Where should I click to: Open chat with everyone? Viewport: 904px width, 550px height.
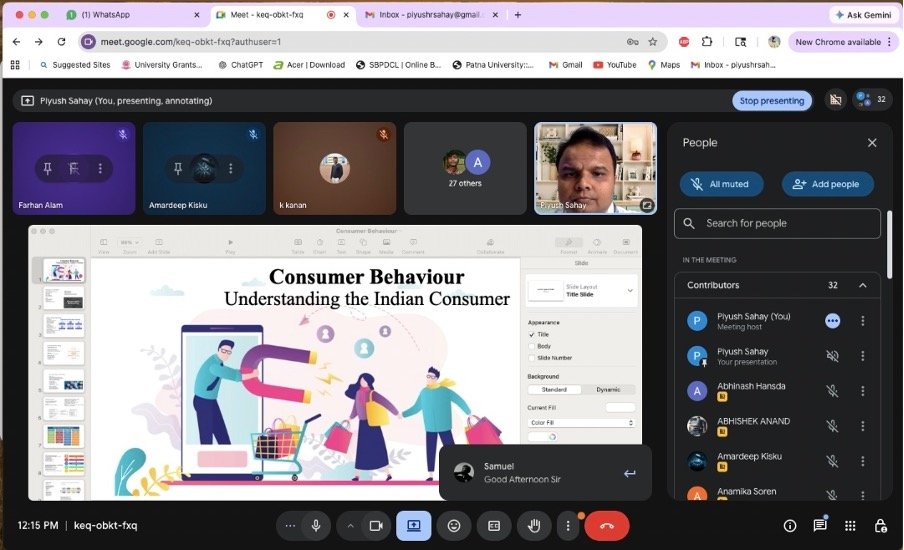[x=820, y=526]
